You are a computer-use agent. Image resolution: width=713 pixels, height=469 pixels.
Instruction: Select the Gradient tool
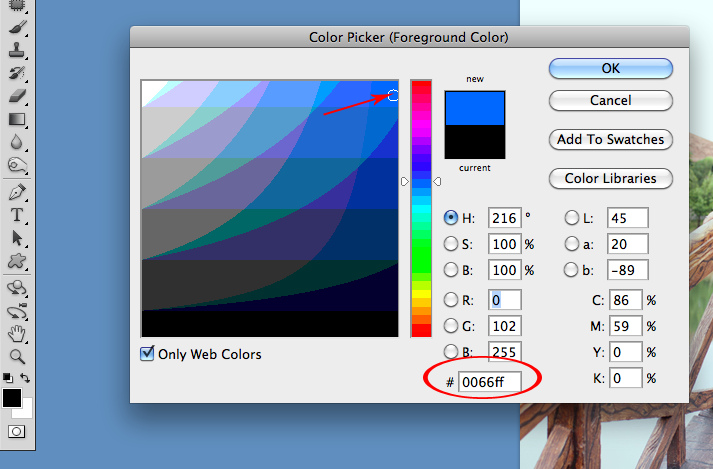click(x=17, y=119)
